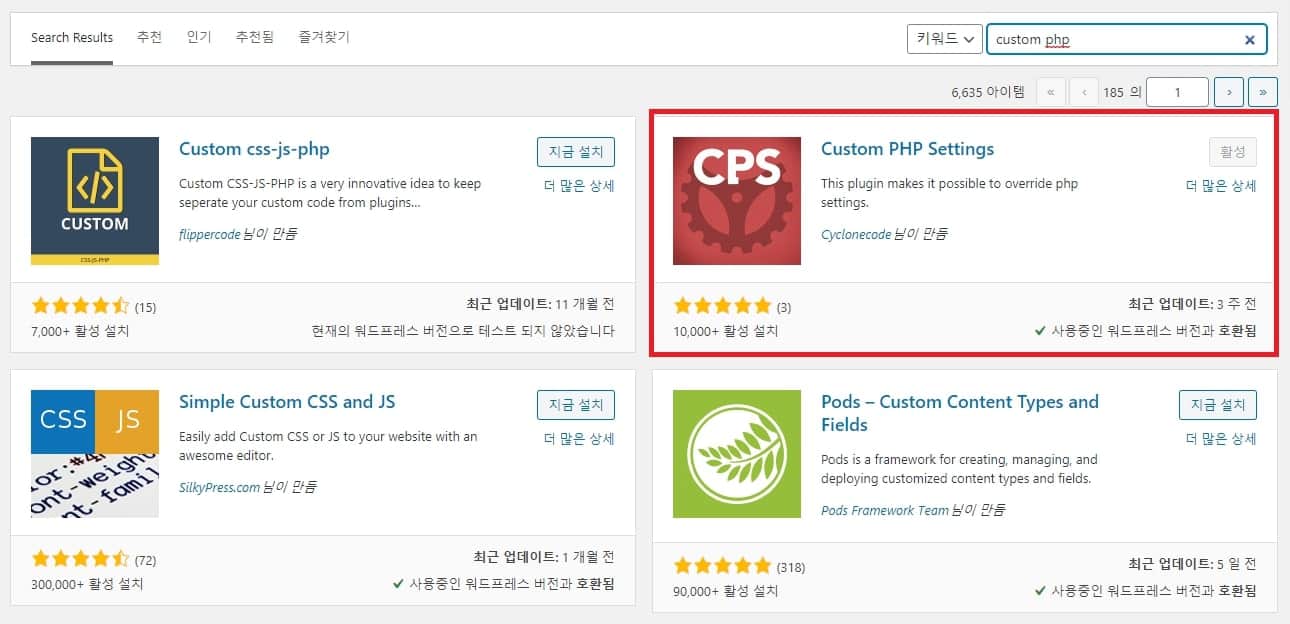The image size is (1290, 624).
Task: Select the Search Results tab
Action: click(71, 37)
